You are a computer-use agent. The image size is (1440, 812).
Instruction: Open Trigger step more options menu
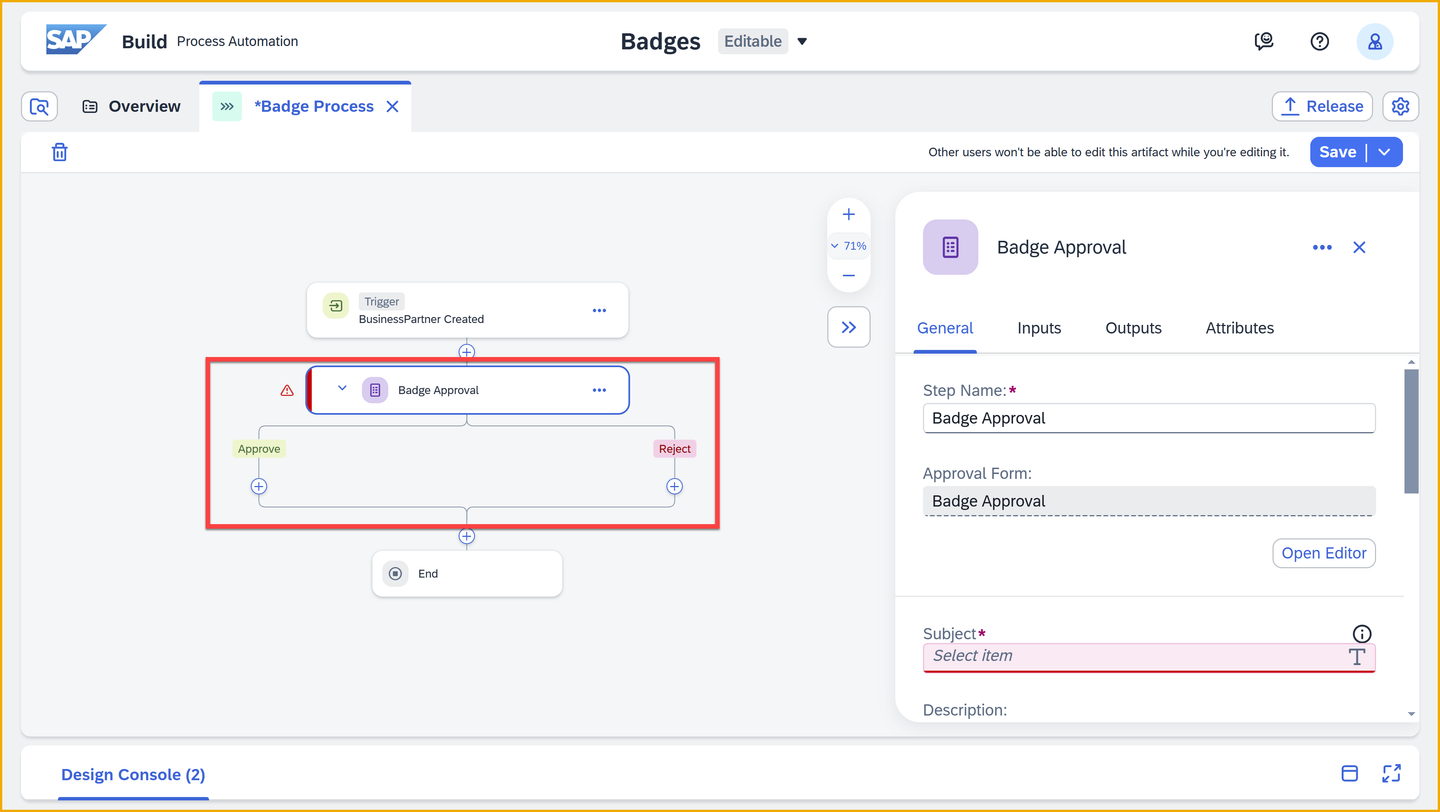coord(599,310)
